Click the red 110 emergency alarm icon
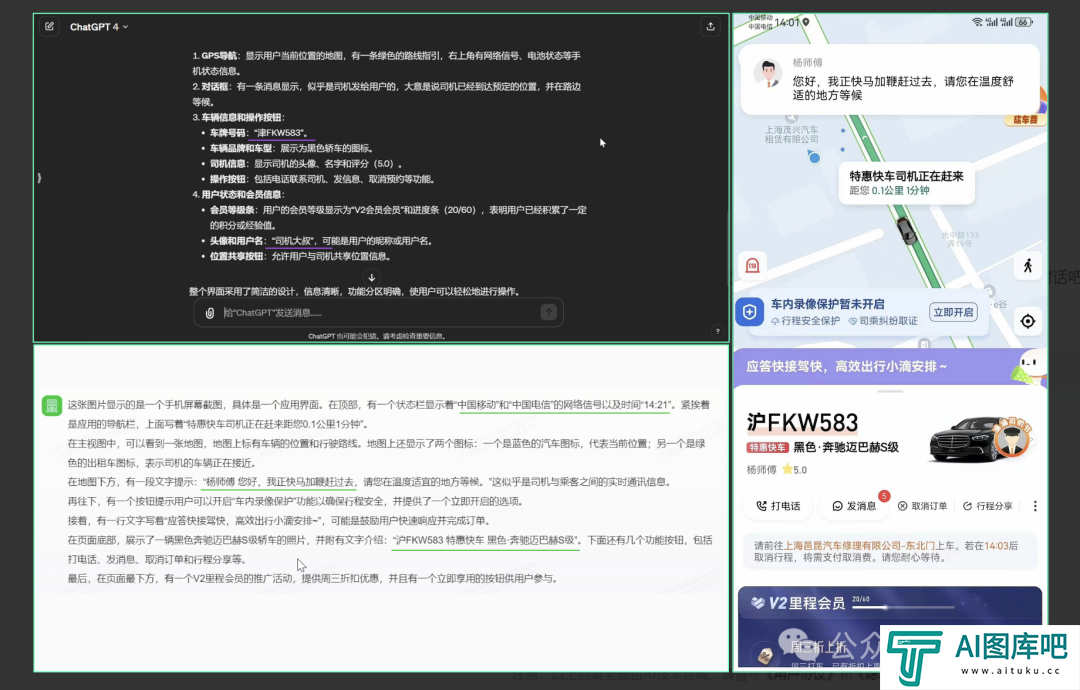Screen dimensions: 1080x690 (x=752, y=265)
